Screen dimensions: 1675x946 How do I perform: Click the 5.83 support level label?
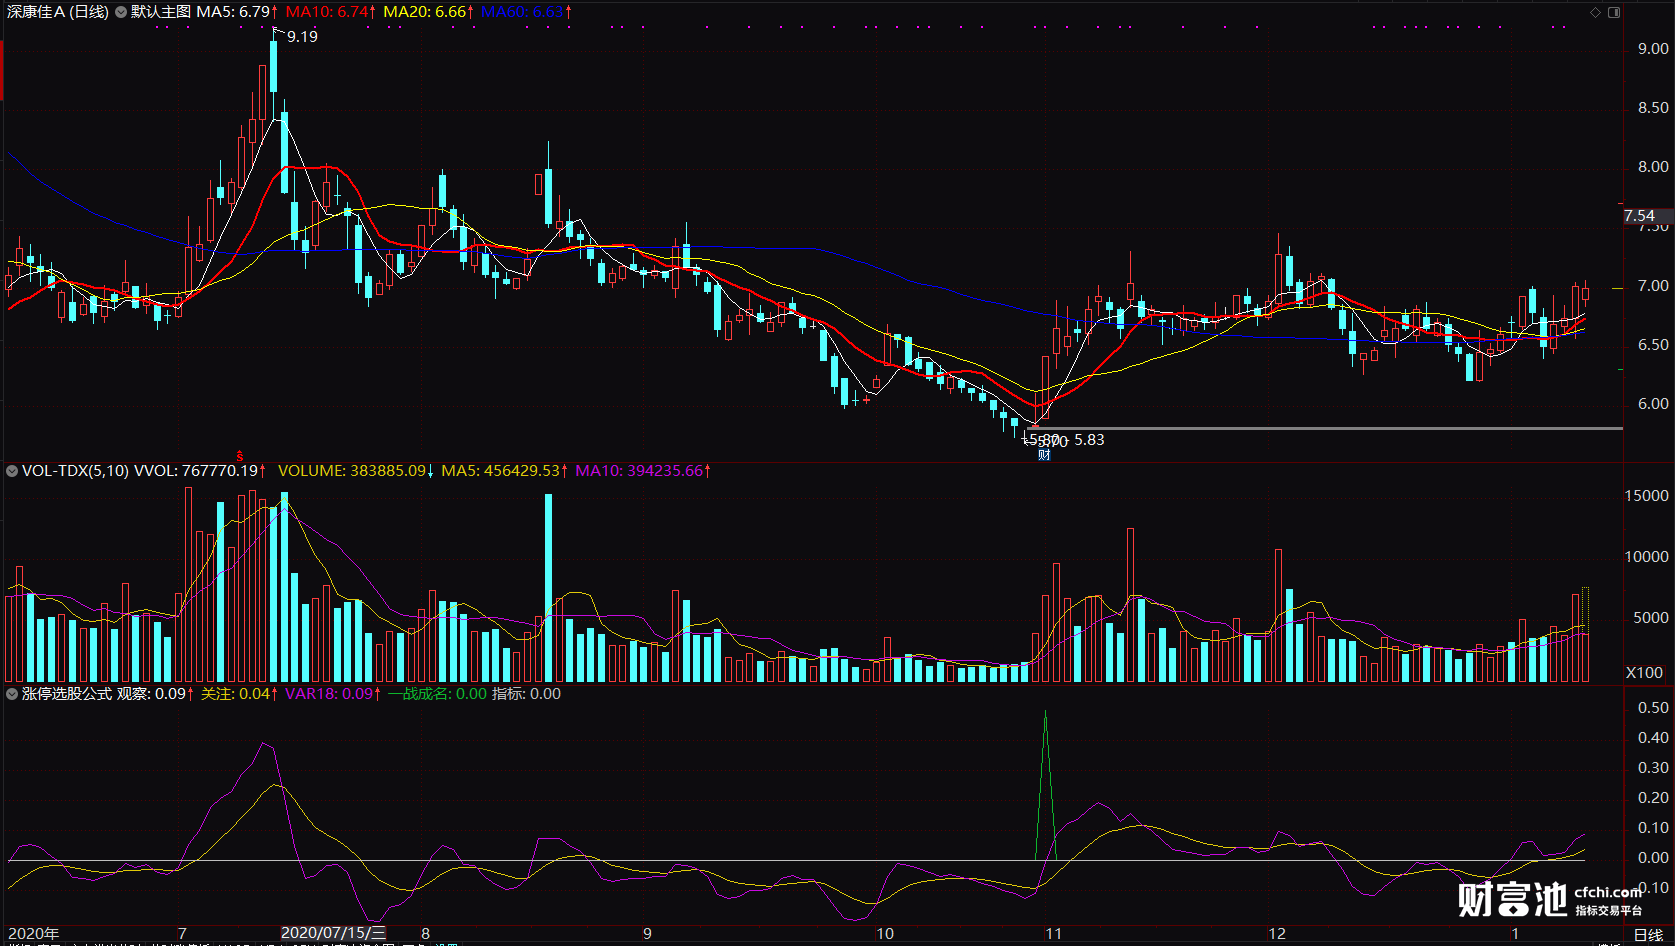1089,440
